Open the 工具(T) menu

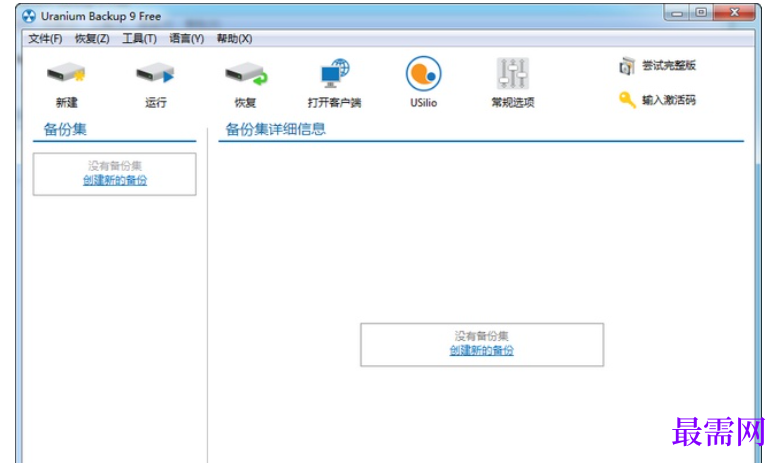click(140, 38)
